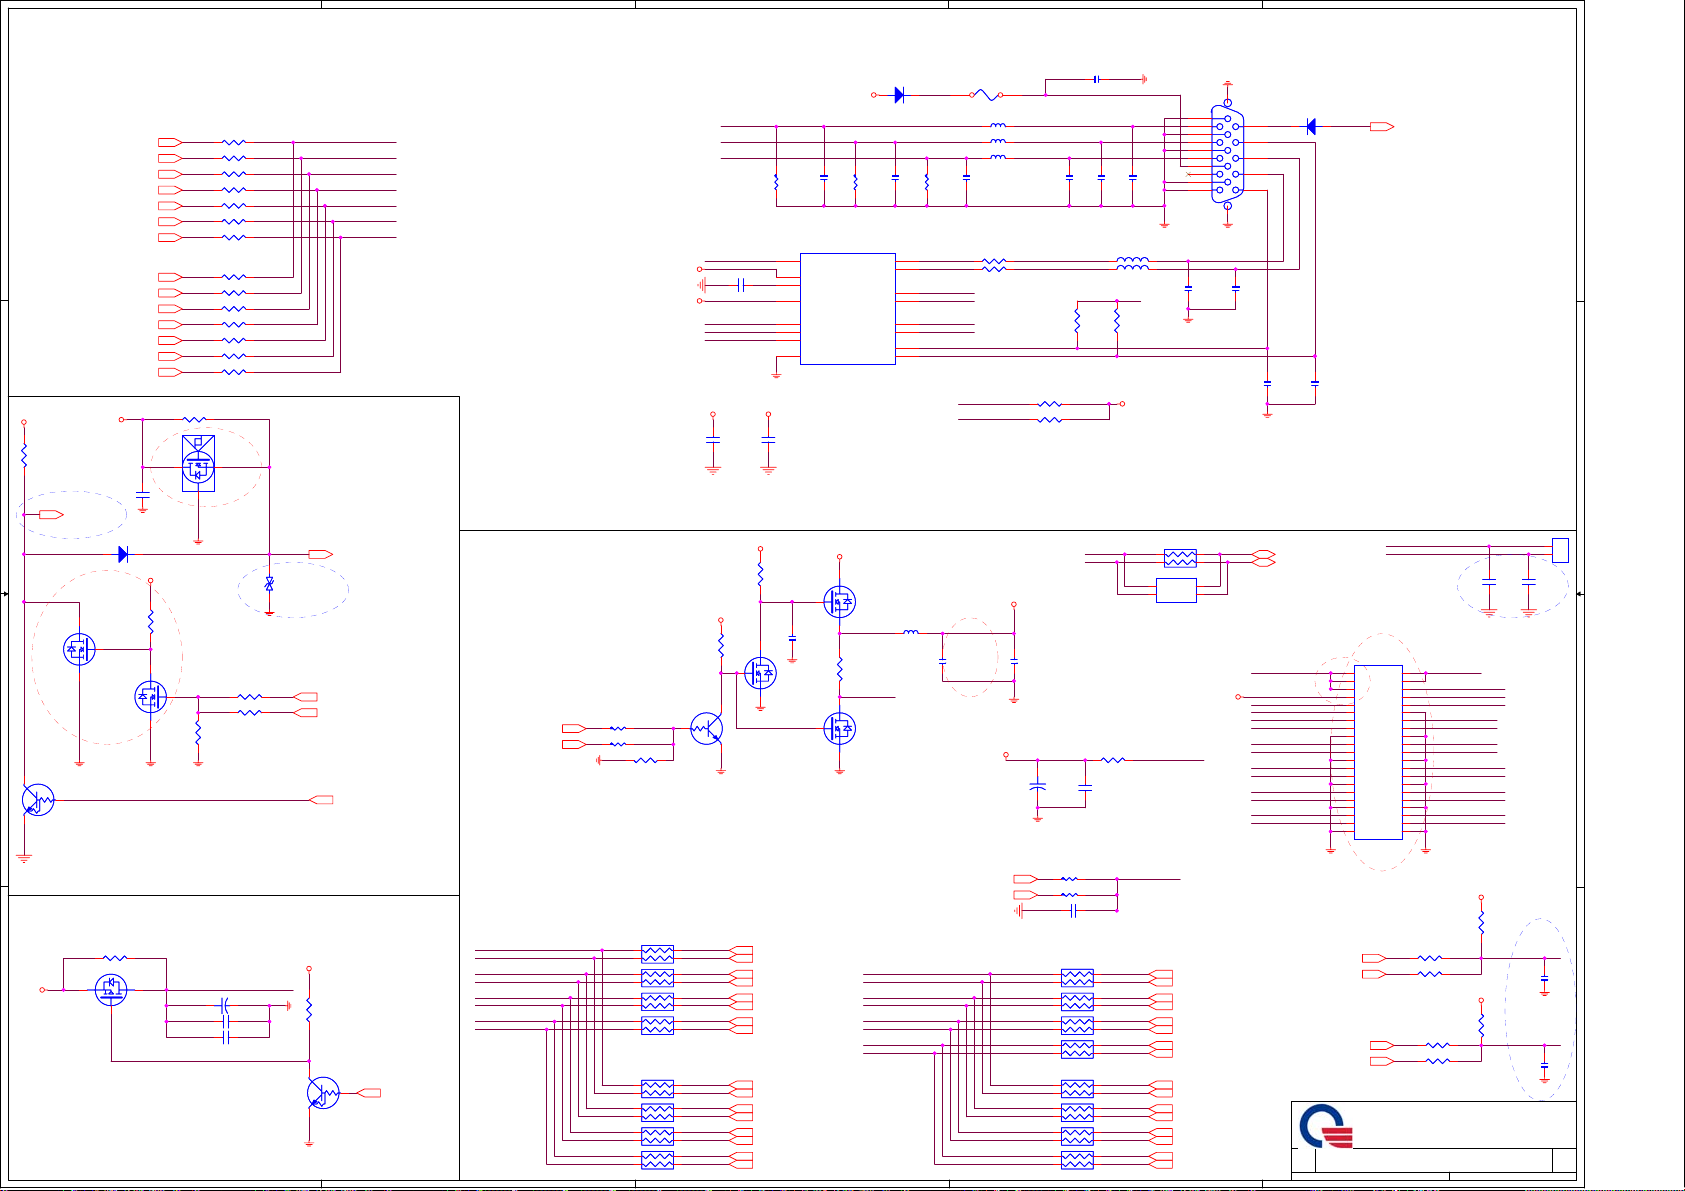Screen dimensions: 1685x1191
Task: Click the off-page port inside the blue dashed ellipse at left
Action: 51,515
